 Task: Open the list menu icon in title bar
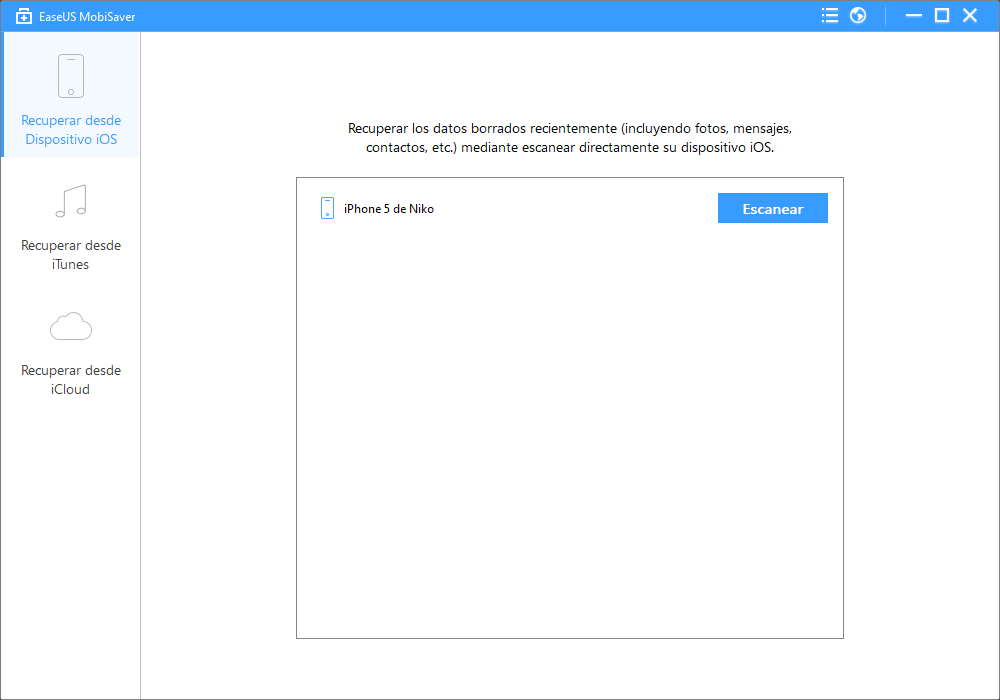pos(829,15)
